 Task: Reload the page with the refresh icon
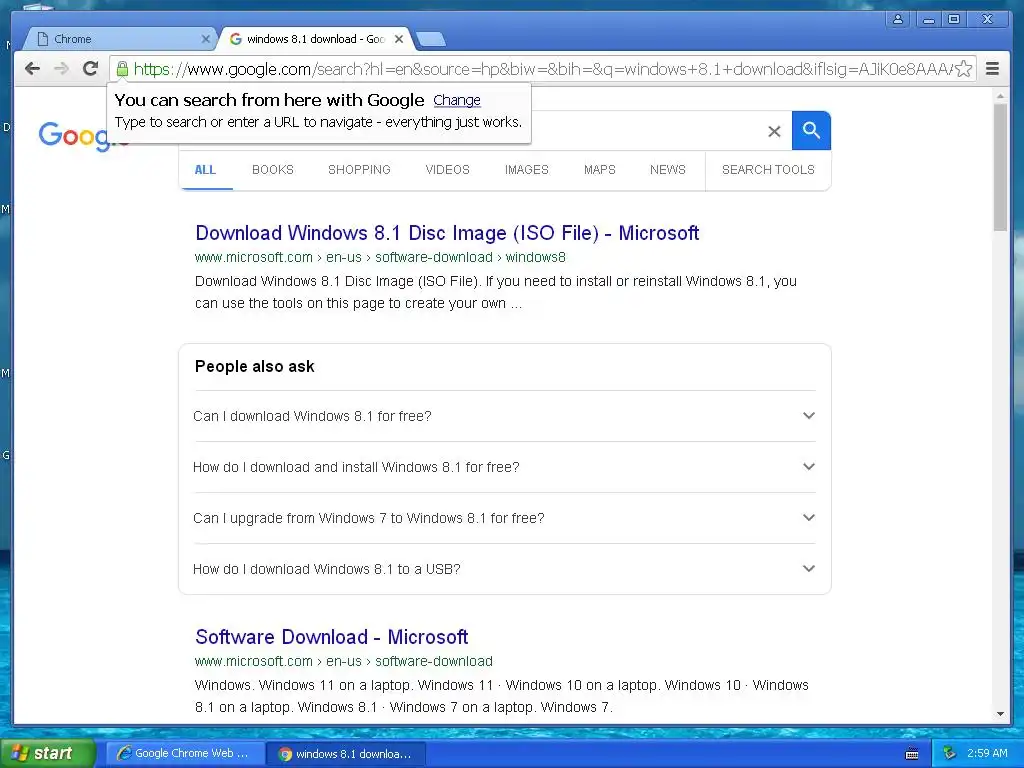click(91, 69)
